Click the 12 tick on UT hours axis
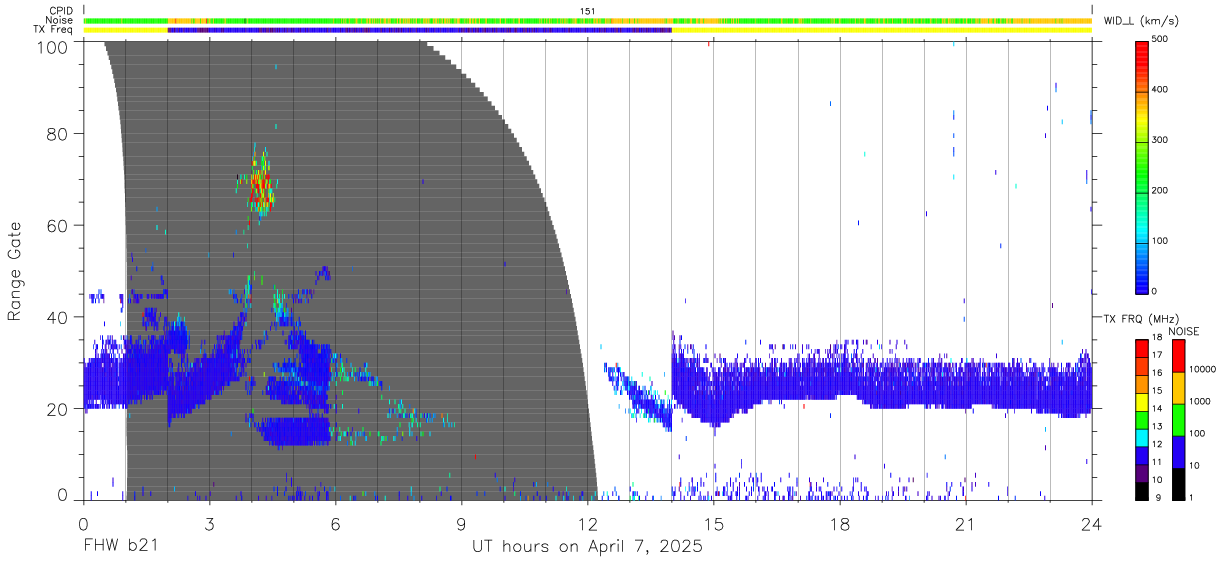Image resolution: width=1228 pixels, height=567 pixels. pos(587,524)
